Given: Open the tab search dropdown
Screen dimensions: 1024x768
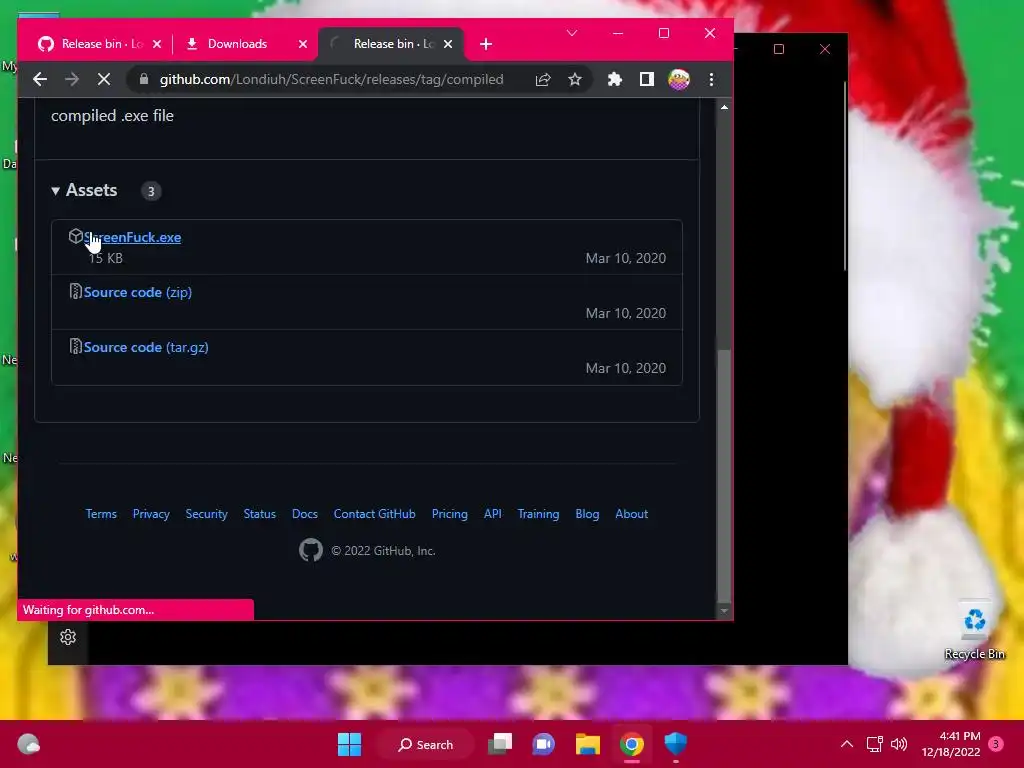Looking at the screenshot, I should point(572,33).
